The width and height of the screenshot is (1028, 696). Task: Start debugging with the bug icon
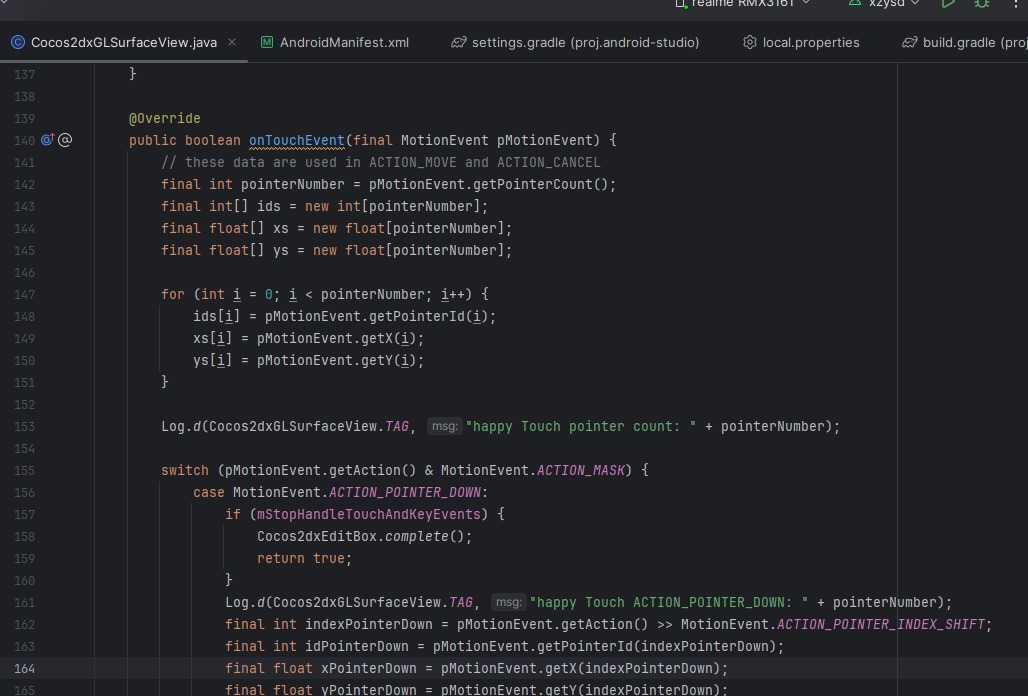click(x=981, y=3)
